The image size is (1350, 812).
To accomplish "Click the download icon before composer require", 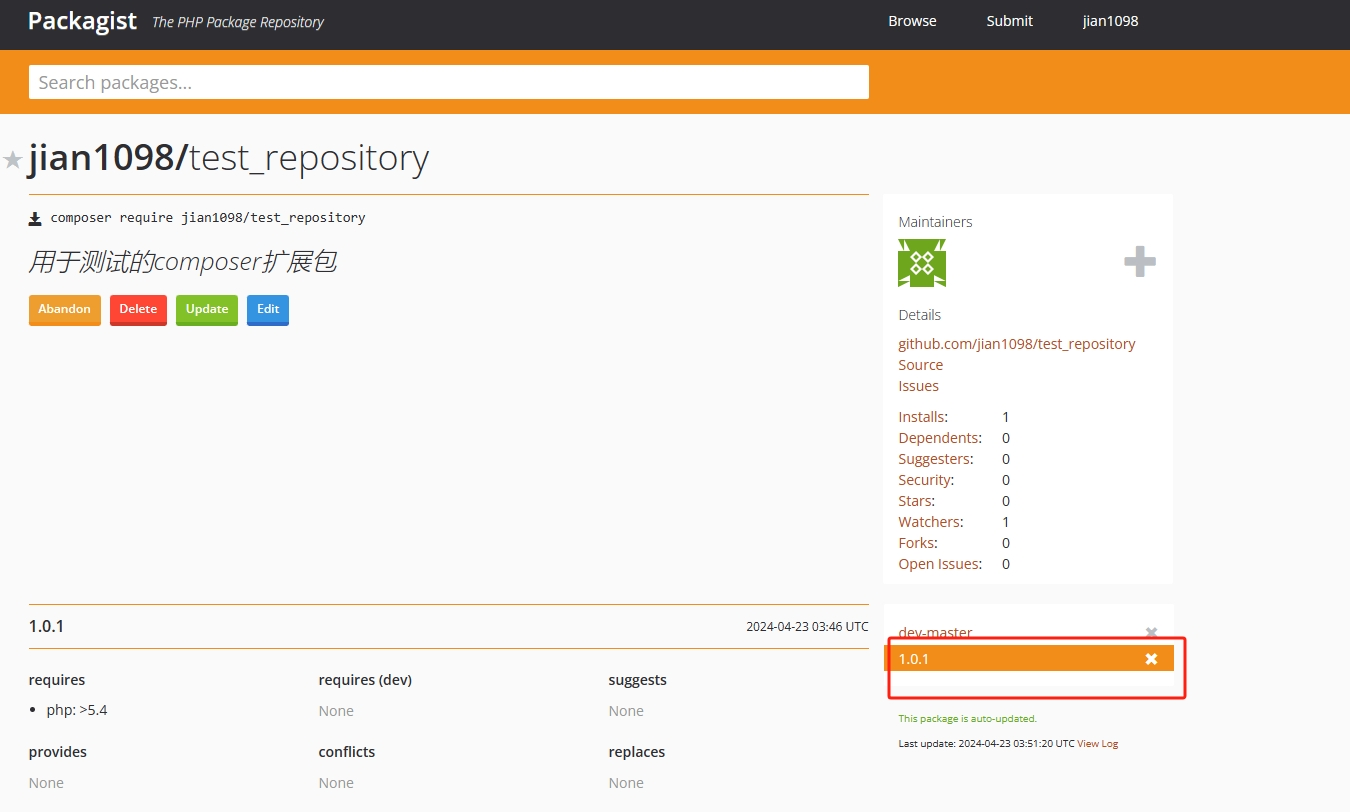I will click(x=35, y=218).
